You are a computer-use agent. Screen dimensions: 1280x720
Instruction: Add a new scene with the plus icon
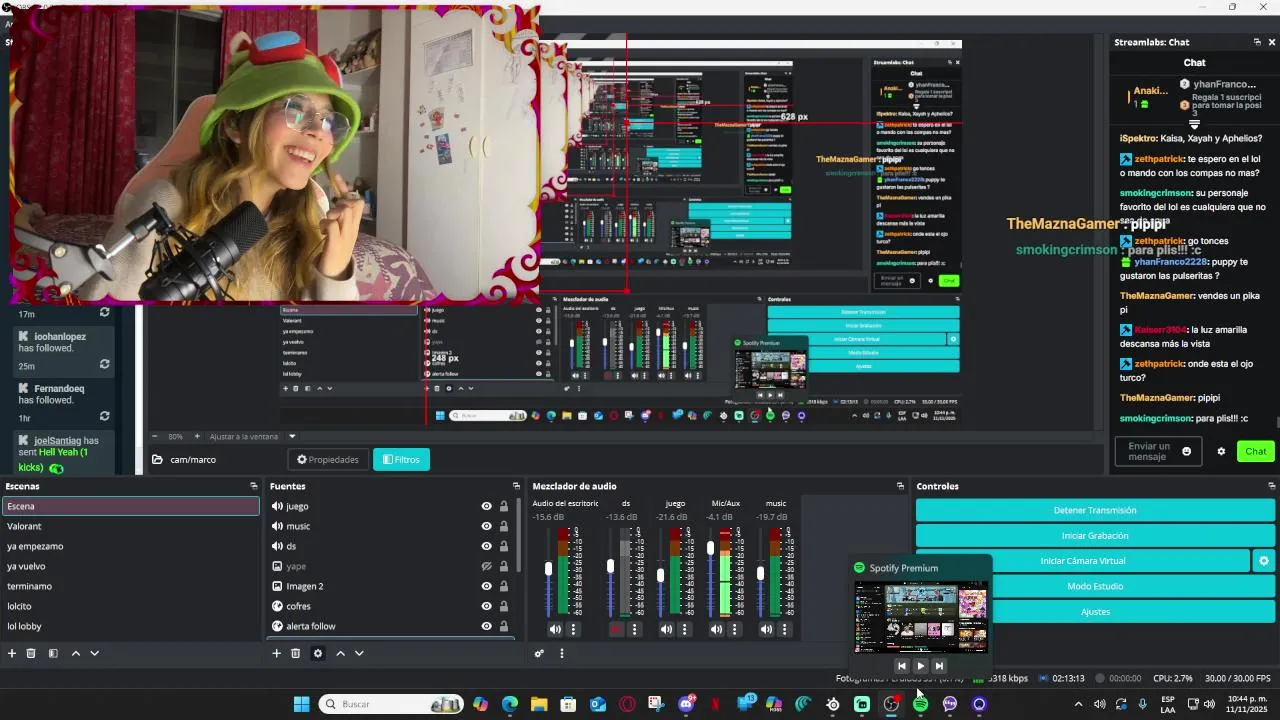click(x=12, y=653)
